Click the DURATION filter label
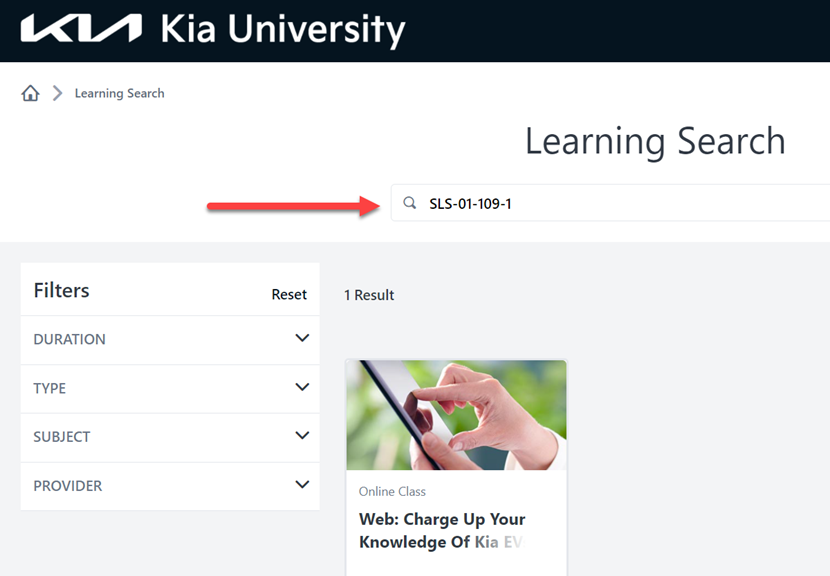Image resolution: width=830 pixels, height=576 pixels. 69,339
